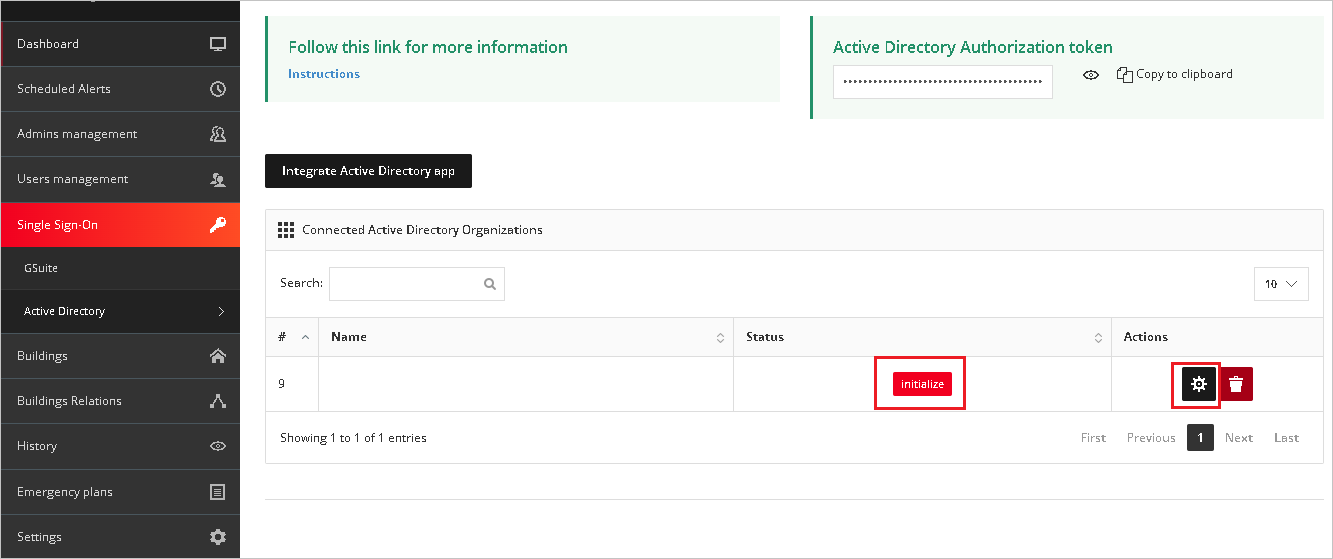
Task: Show the authorization token with eye icon
Action: (1091, 75)
